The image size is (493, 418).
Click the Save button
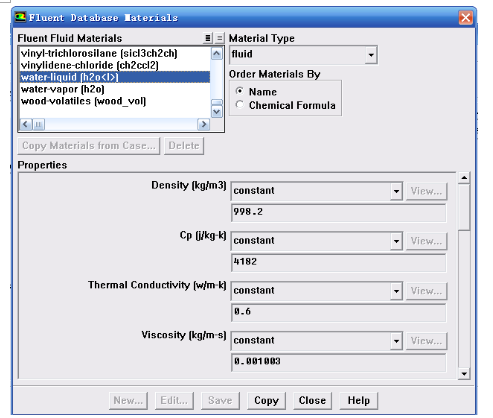coord(220,400)
